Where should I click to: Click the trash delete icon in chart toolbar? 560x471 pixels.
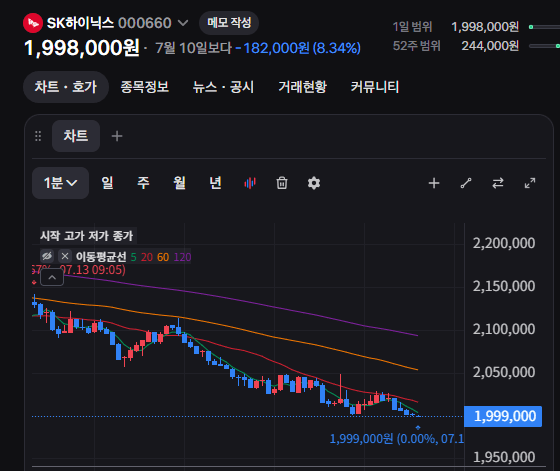click(x=282, y=183)
